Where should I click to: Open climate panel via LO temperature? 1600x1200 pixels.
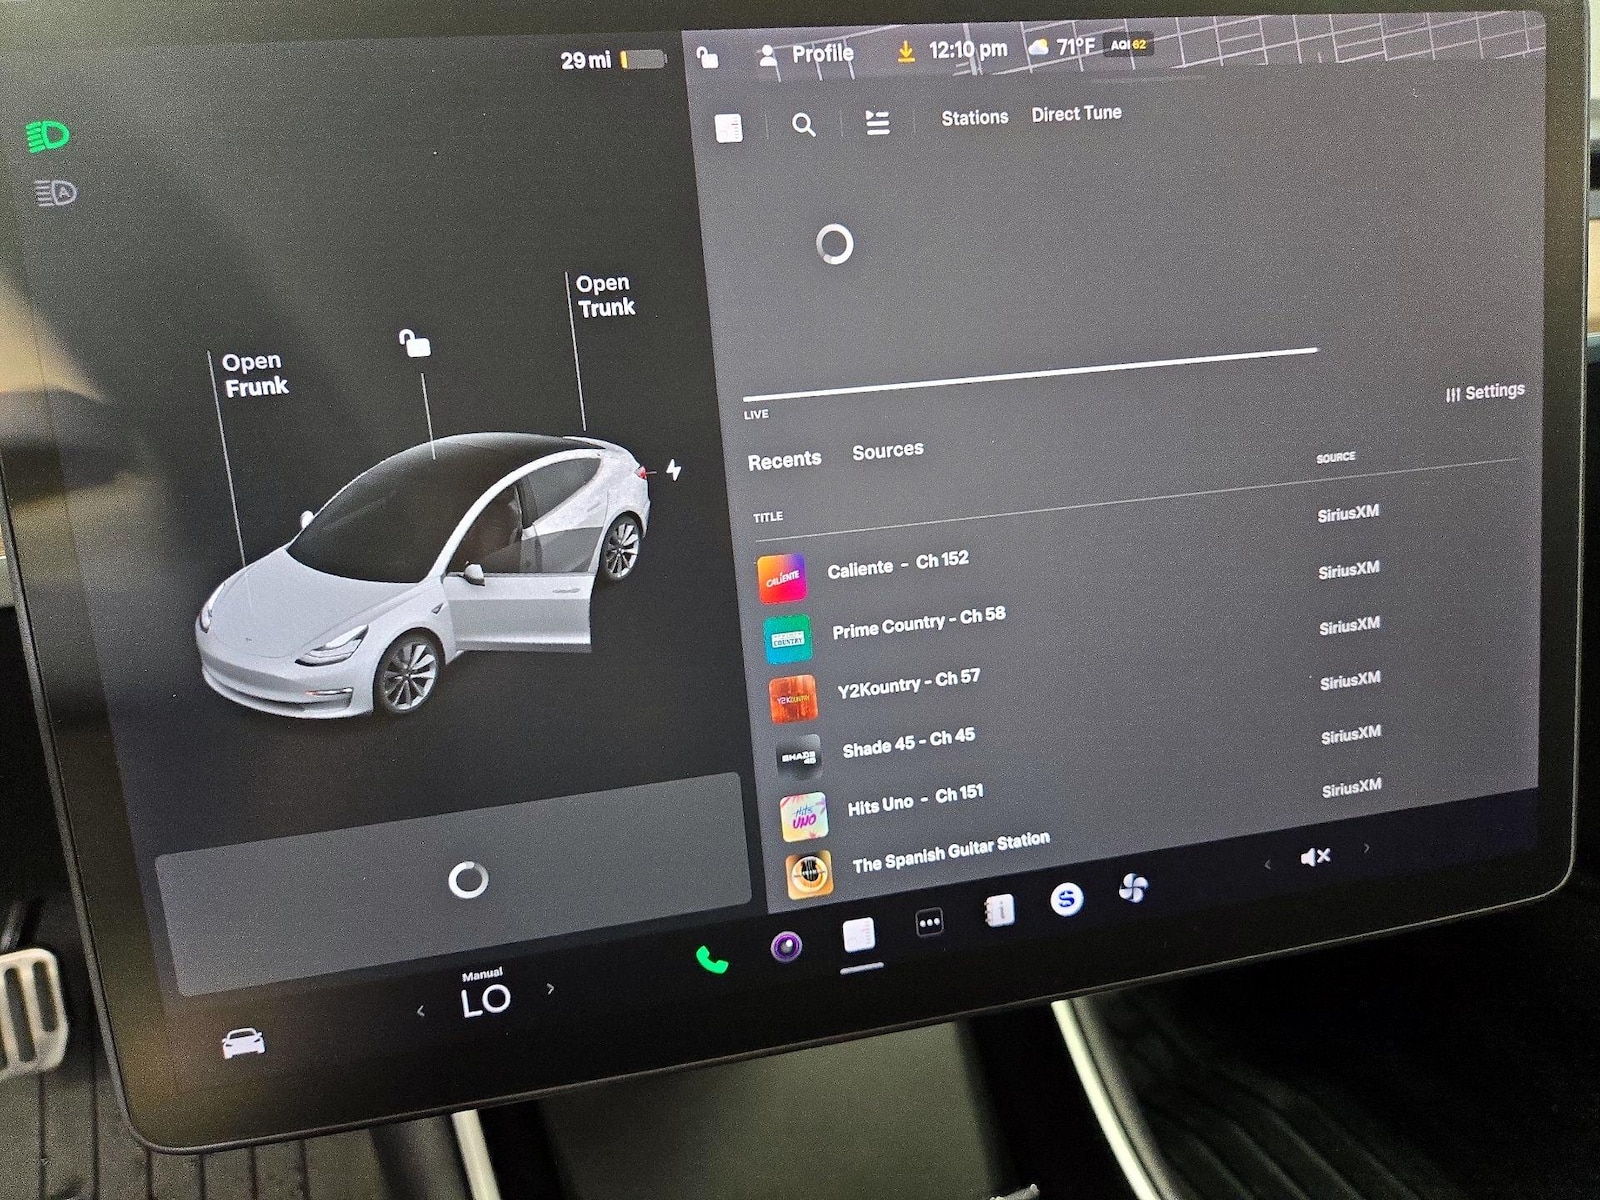point(486,1000)
